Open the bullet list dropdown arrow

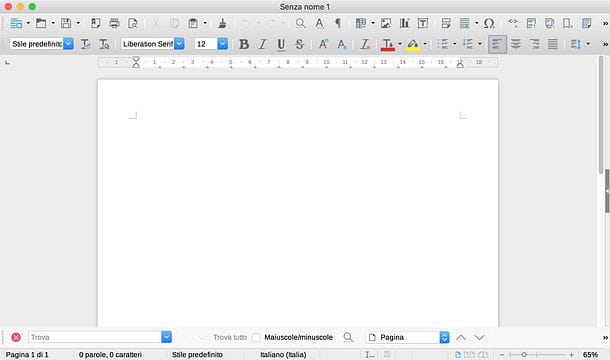454,44
